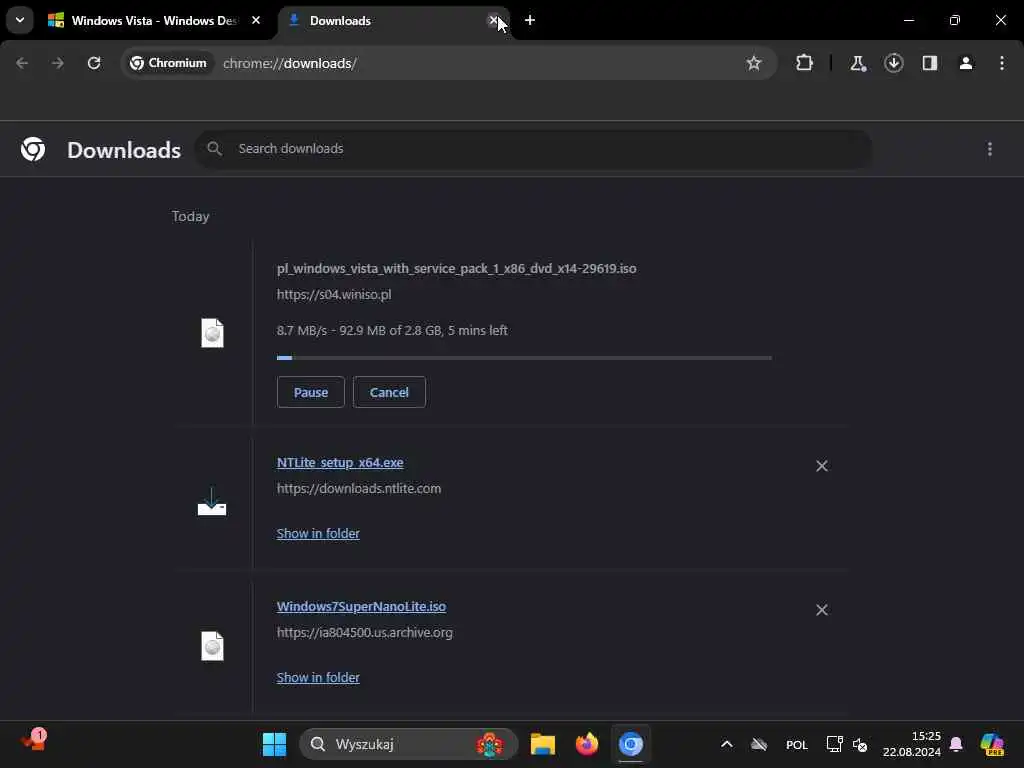
Task: Go forward to next page
Action: 58,63
